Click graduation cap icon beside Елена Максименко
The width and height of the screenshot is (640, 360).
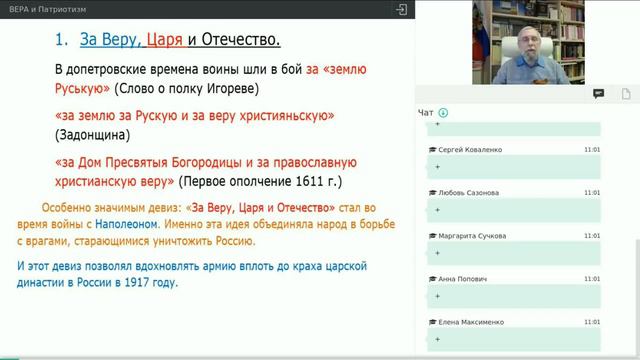[x=433, y=322]
